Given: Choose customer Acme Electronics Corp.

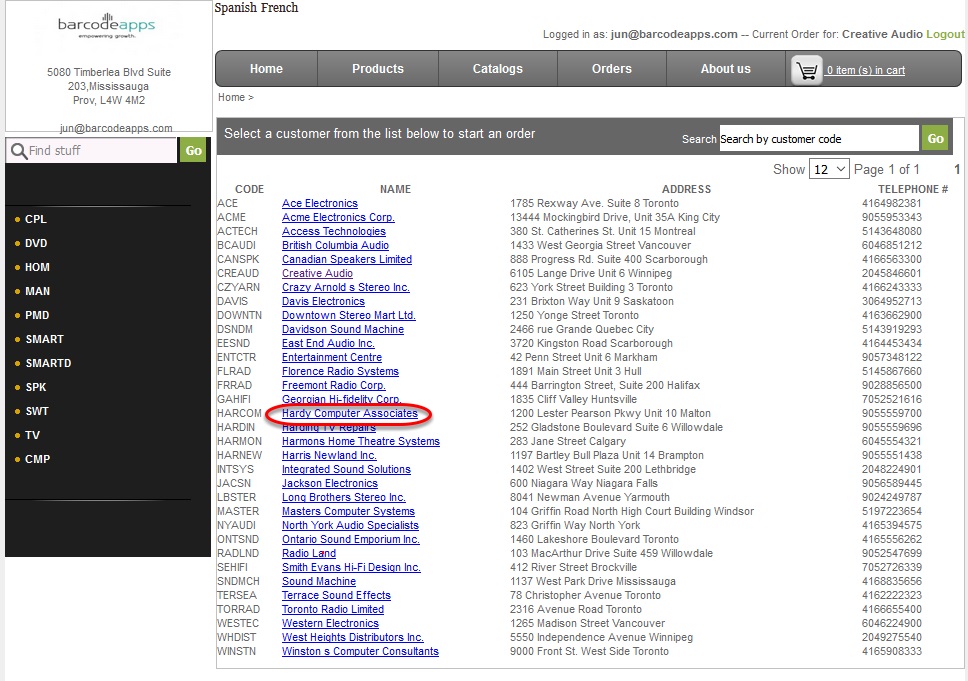Looking at the screenshot, I should click(338, 217).
